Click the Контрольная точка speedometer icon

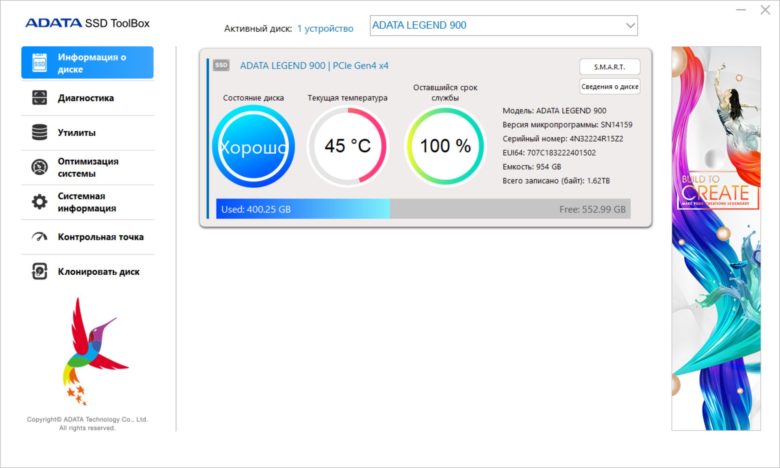coord(39,237)
